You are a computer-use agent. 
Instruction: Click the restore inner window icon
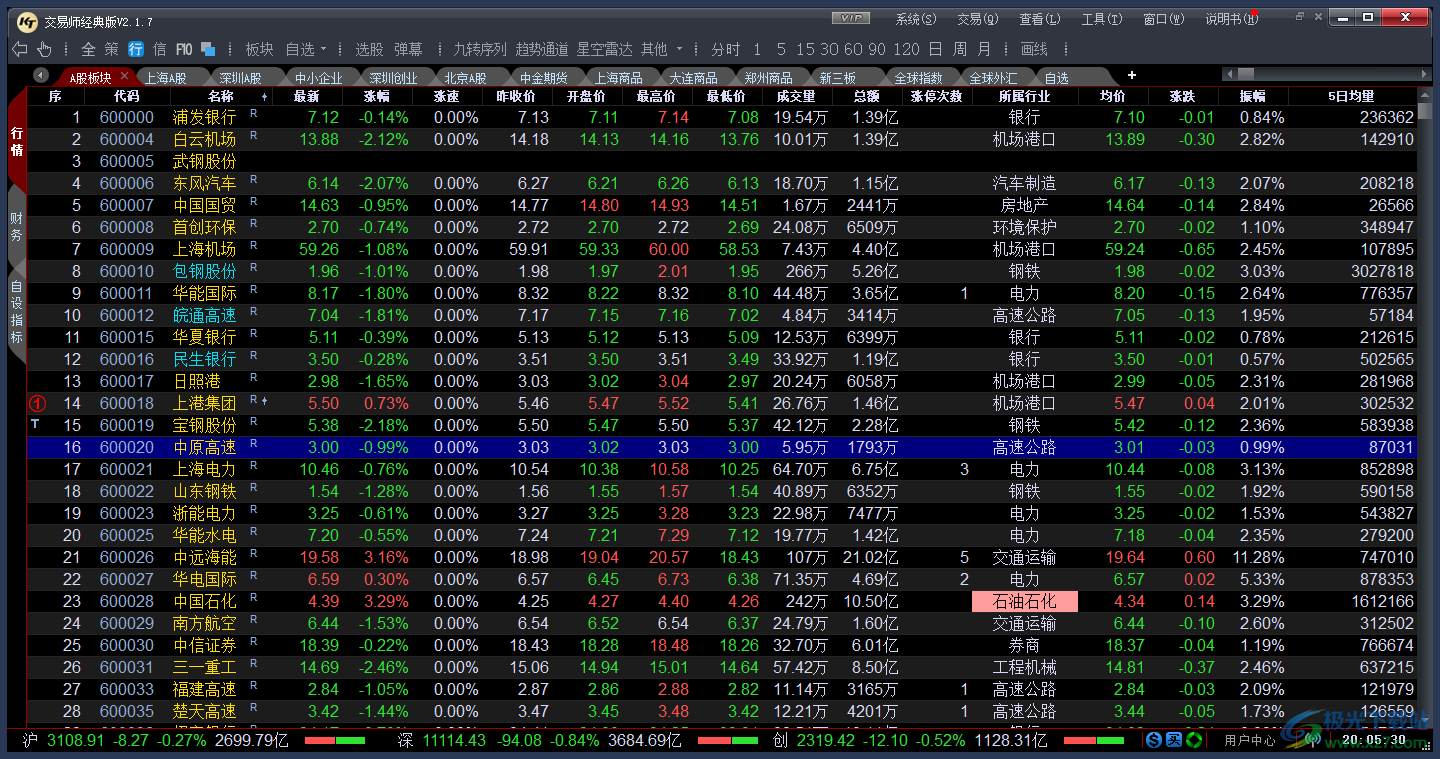[x=1300, y=17]
